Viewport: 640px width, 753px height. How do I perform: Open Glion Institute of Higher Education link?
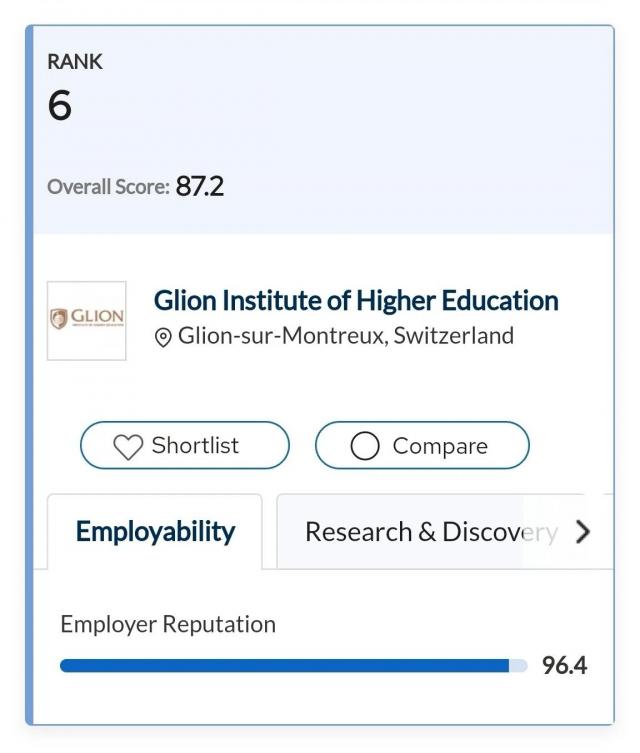356,300
